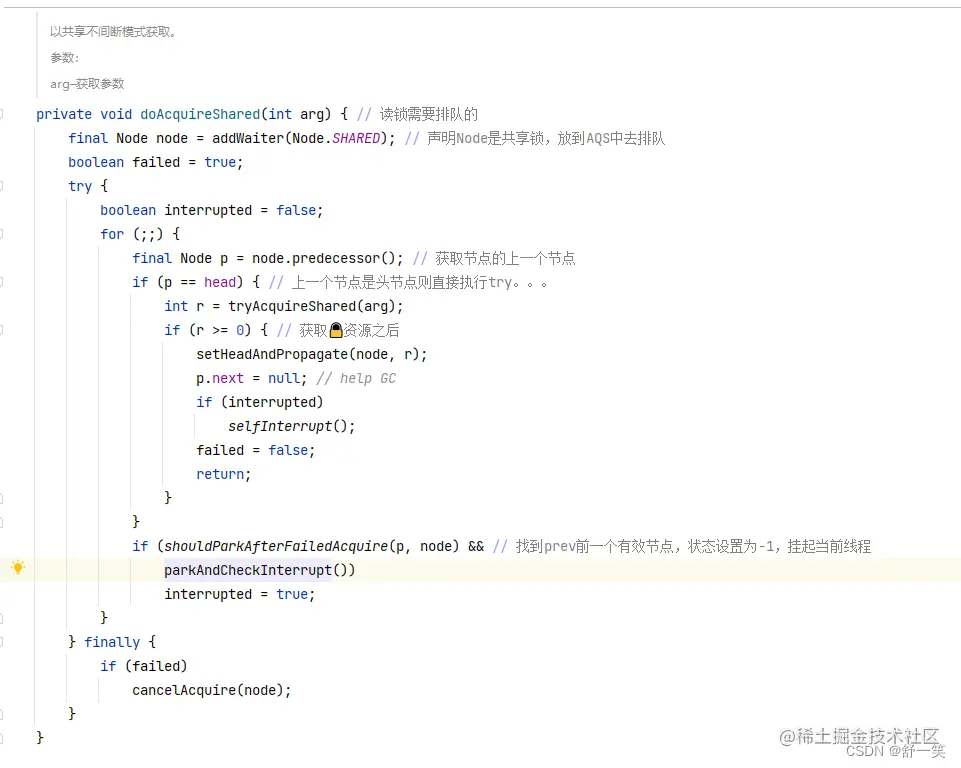
Task: Click the 'if (r >= 0)' condition
Action: click(x=208, y=330)
